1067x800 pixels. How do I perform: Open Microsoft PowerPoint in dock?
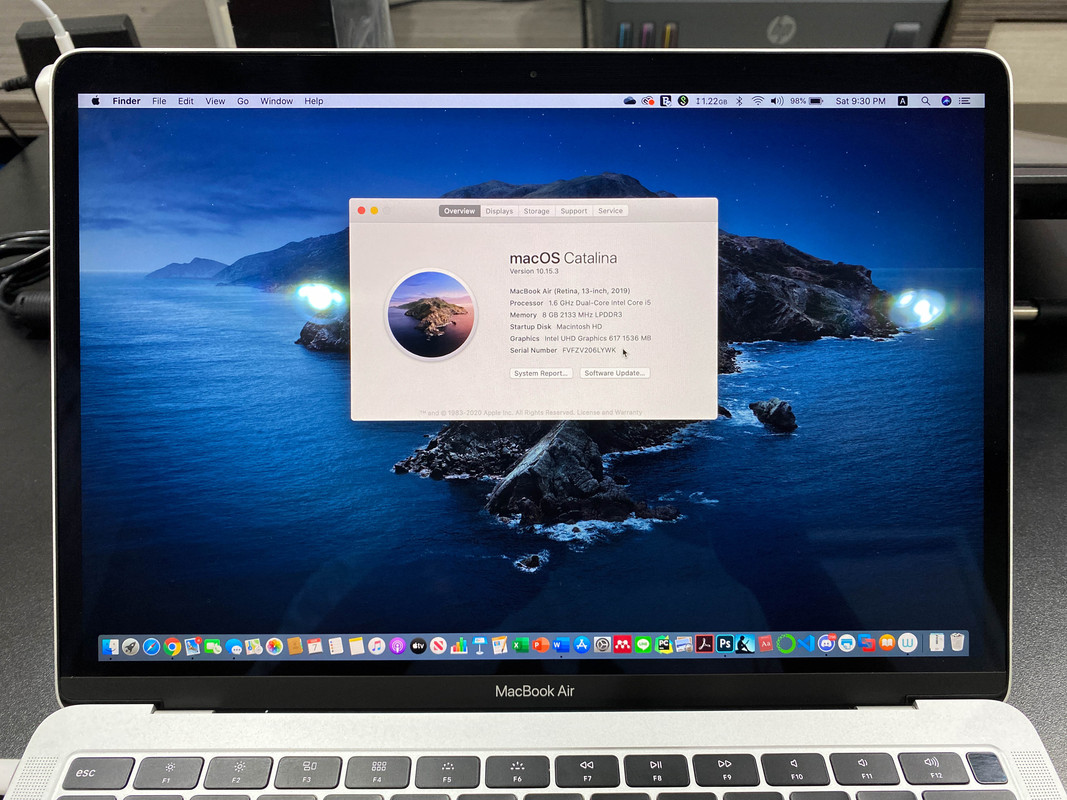pos(541,645)
